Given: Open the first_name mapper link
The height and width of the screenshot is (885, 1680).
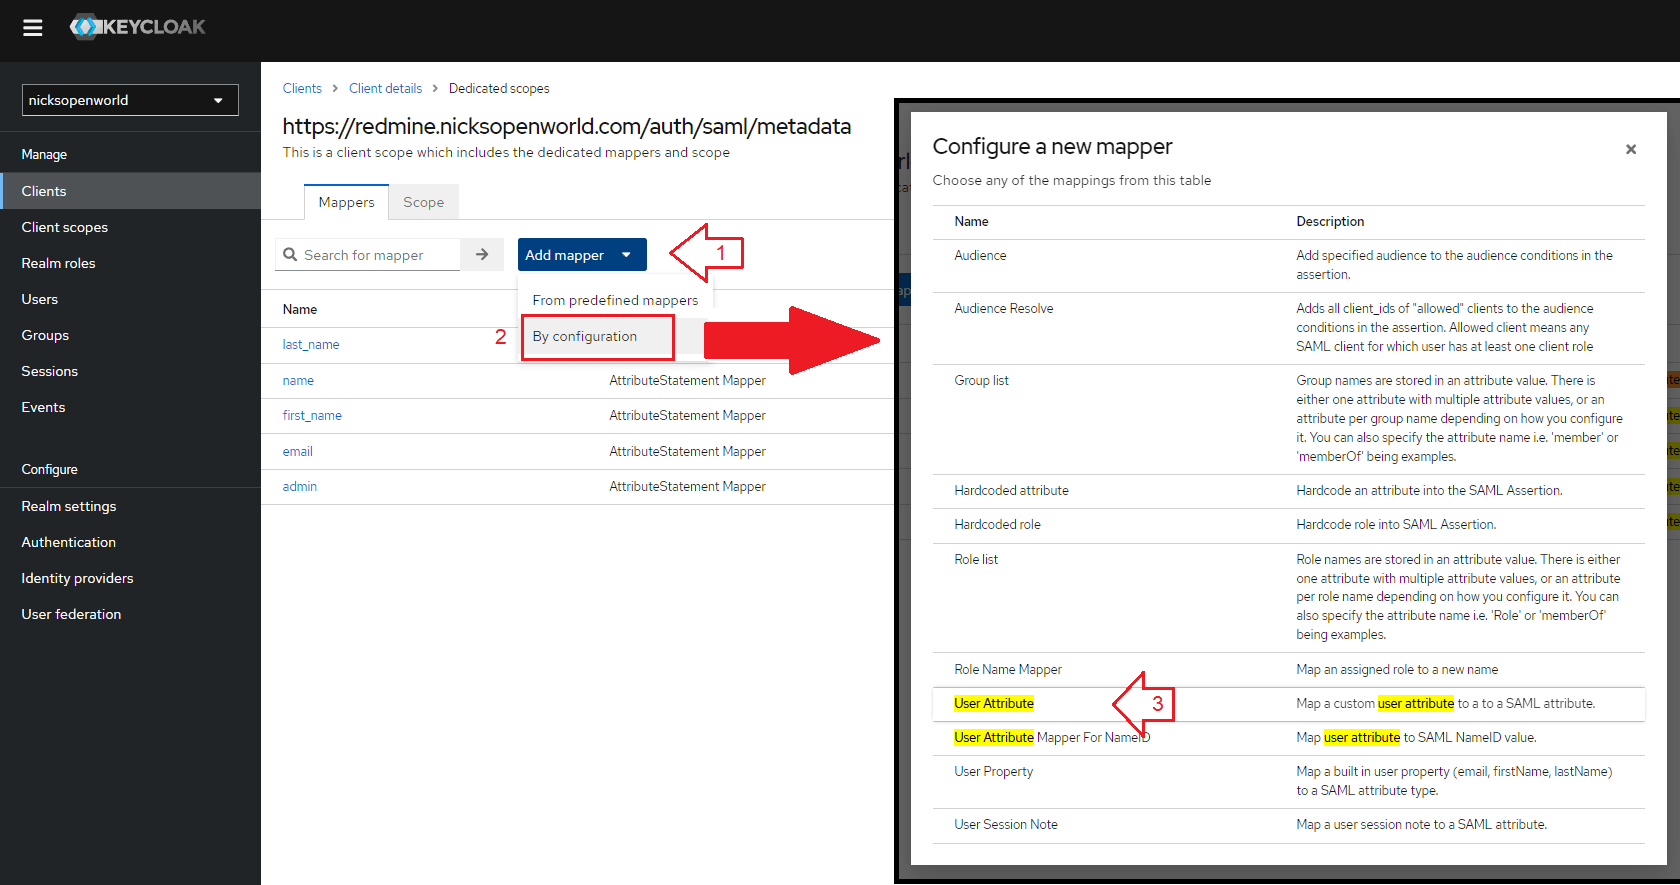Looking at the screenshot, I should tap(312, 415).
